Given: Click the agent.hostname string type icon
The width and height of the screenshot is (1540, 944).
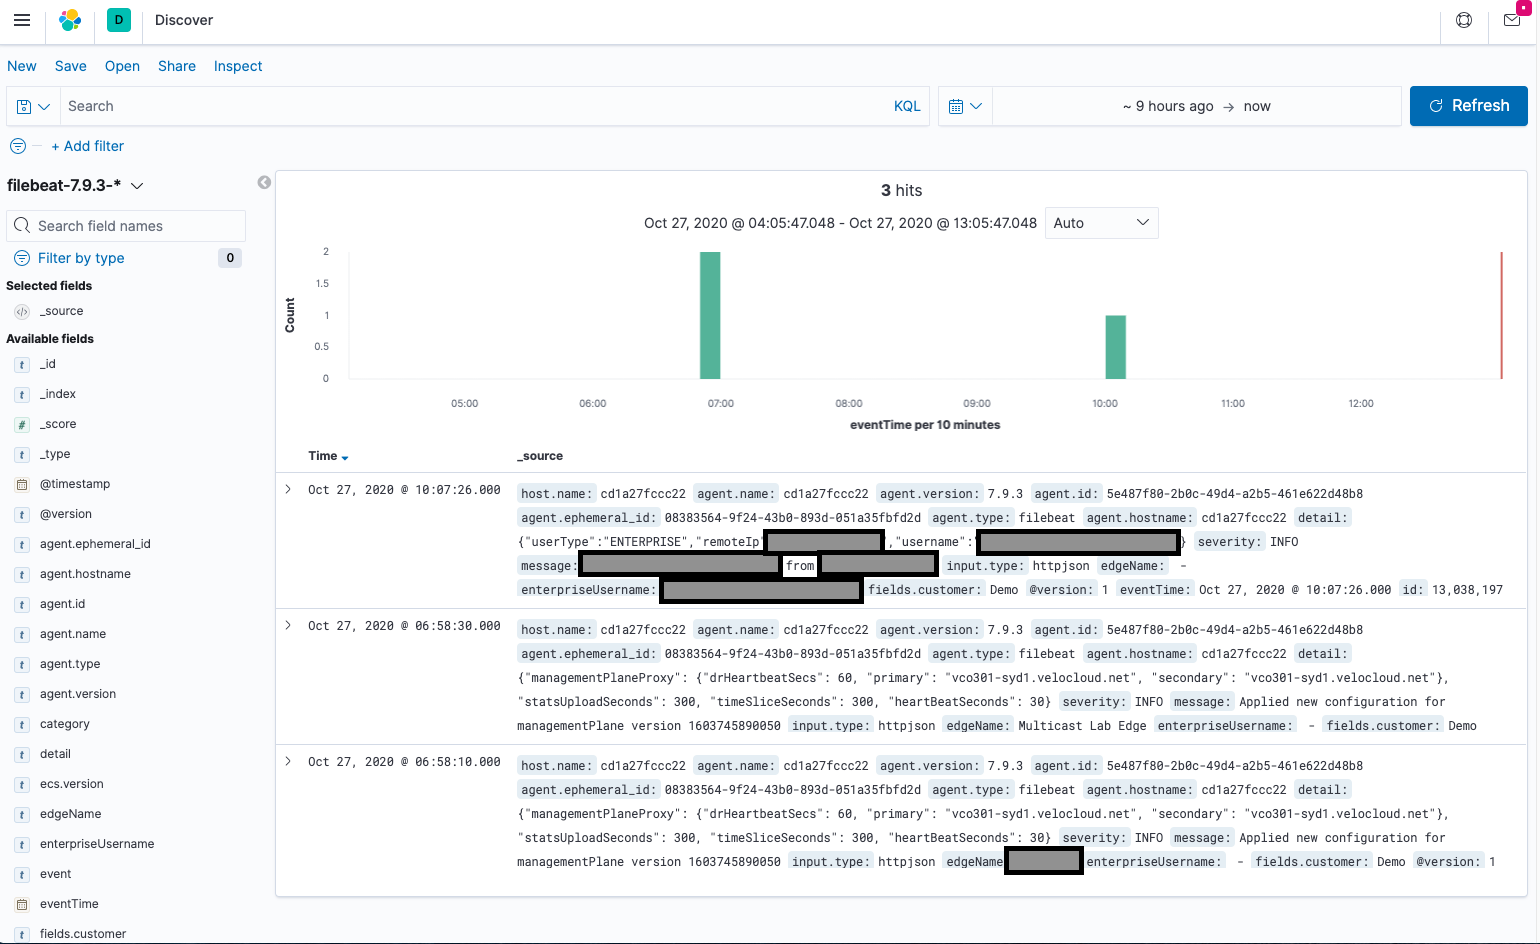Looking at the screenshot, I should (22, 575).
